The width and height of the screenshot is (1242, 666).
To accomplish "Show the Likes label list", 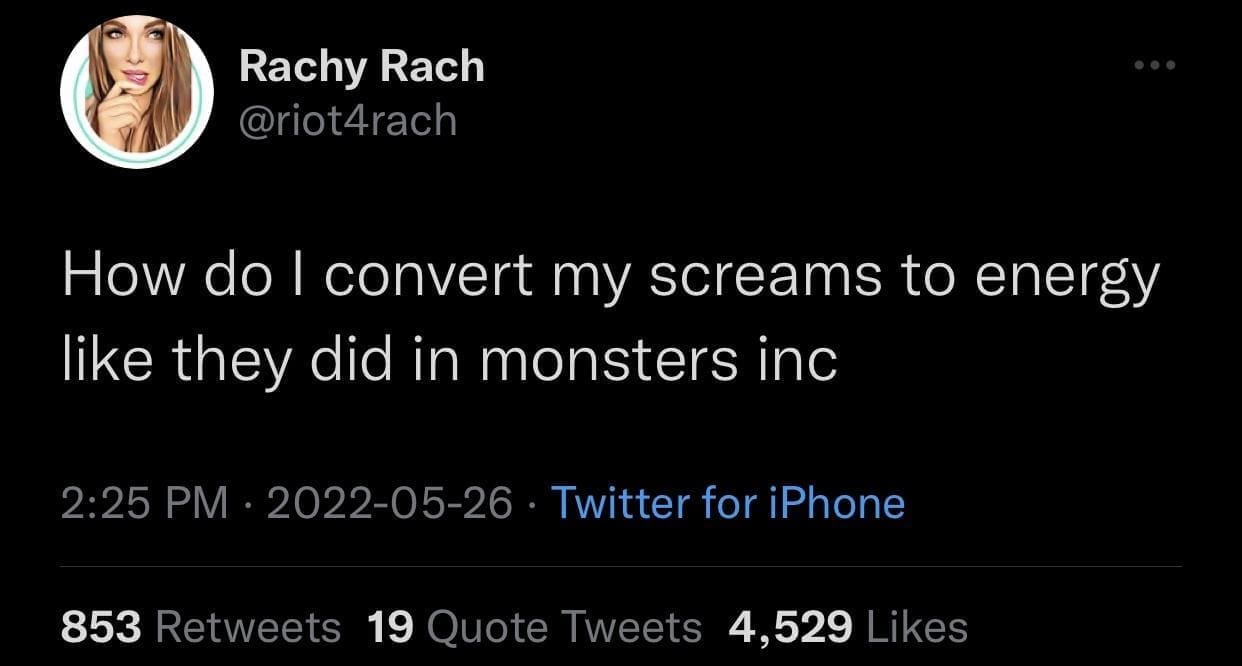I will 917,627.
